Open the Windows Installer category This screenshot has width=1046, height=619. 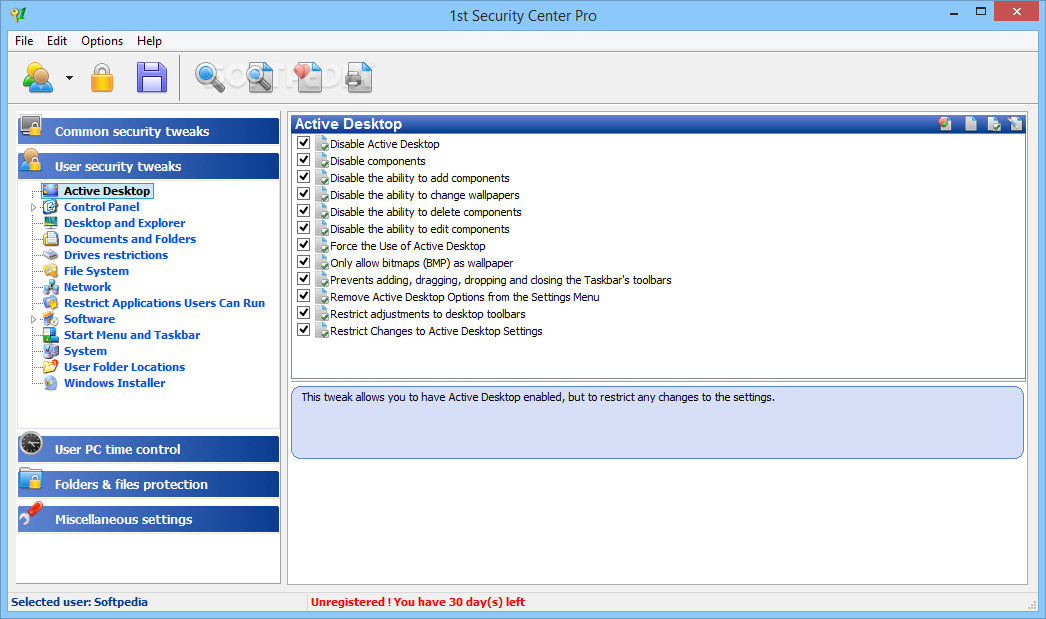coord(115,383)
